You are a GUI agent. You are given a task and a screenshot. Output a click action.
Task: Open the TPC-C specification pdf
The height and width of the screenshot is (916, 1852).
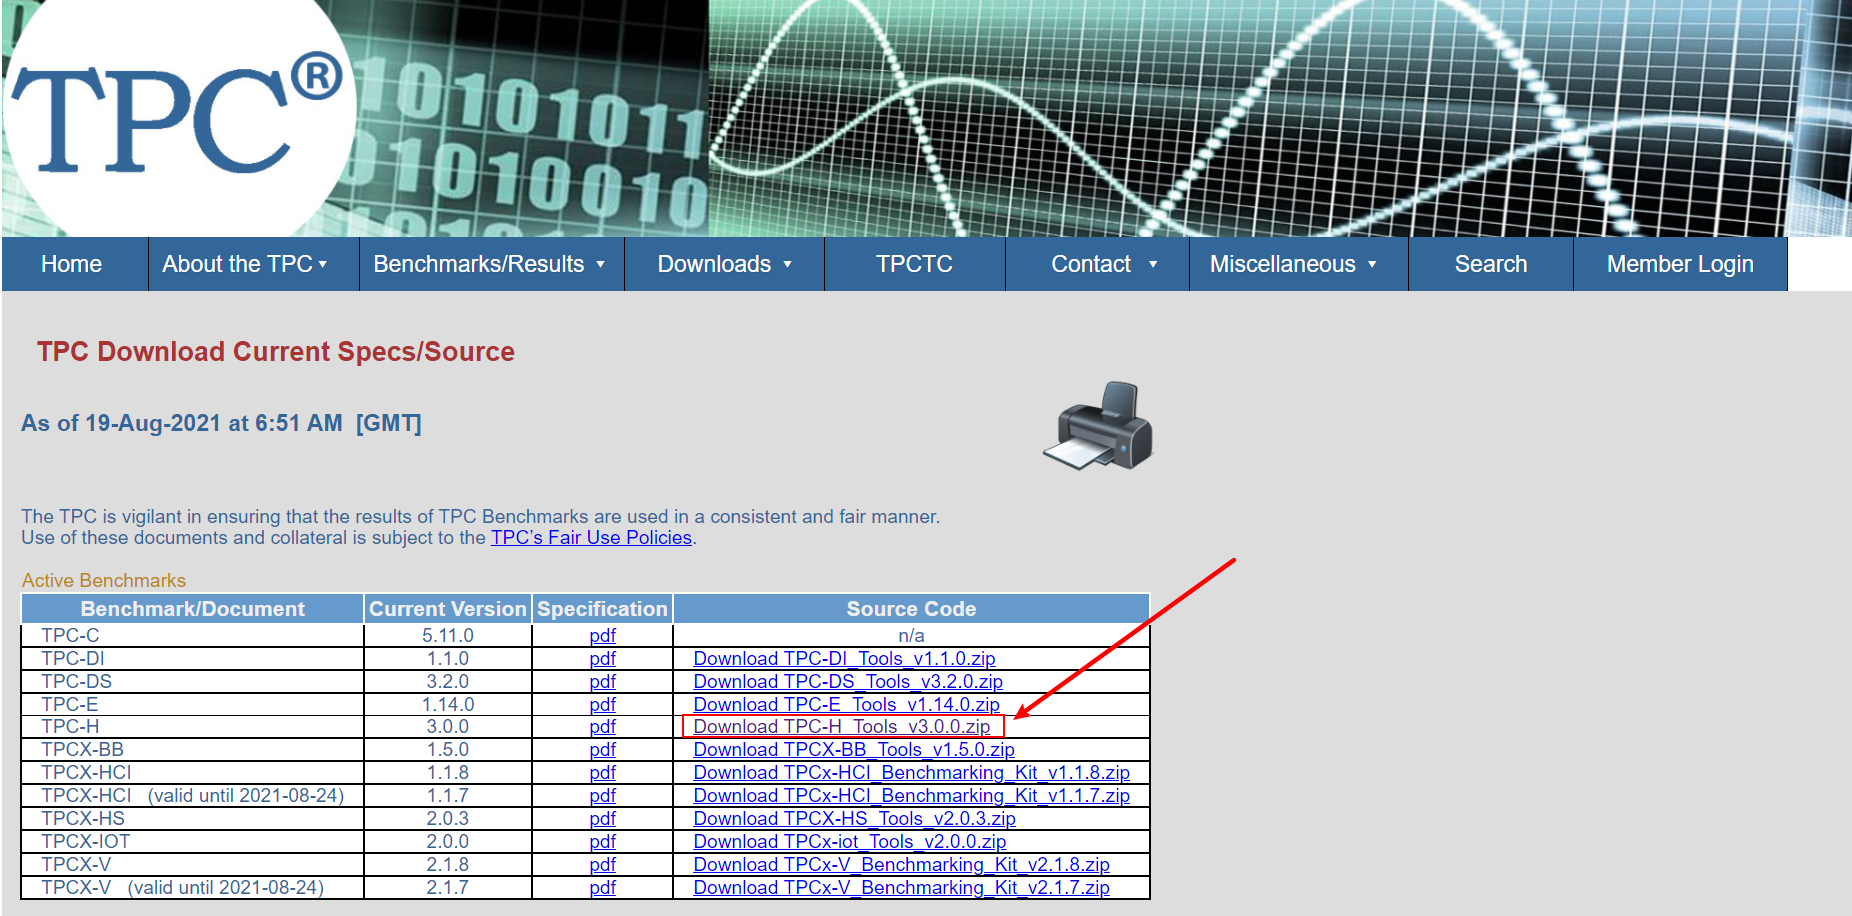tap(602, 636)
